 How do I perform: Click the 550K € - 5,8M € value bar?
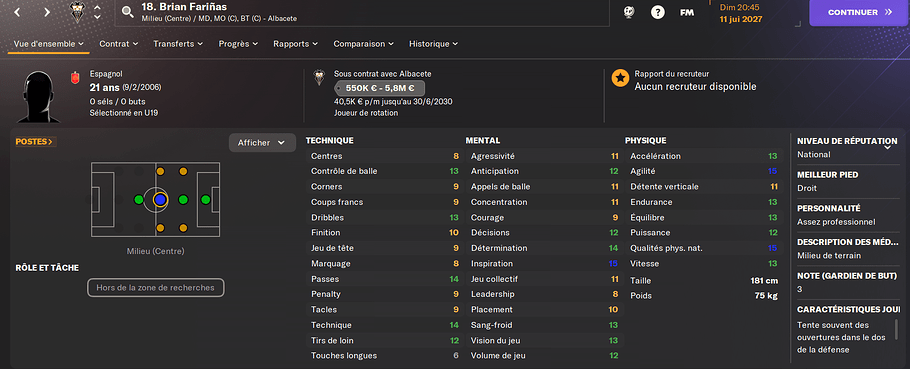[380, 89]
